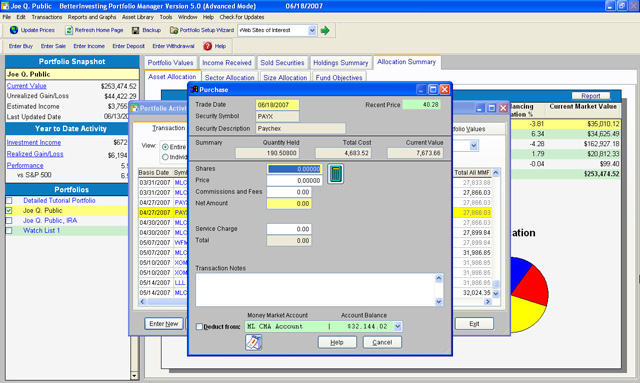The width and height of the screenshot is (640, 383).
Task: Open the Fund Objectives sub-tab
Action: pyautogui.click(x=339, y=78)
